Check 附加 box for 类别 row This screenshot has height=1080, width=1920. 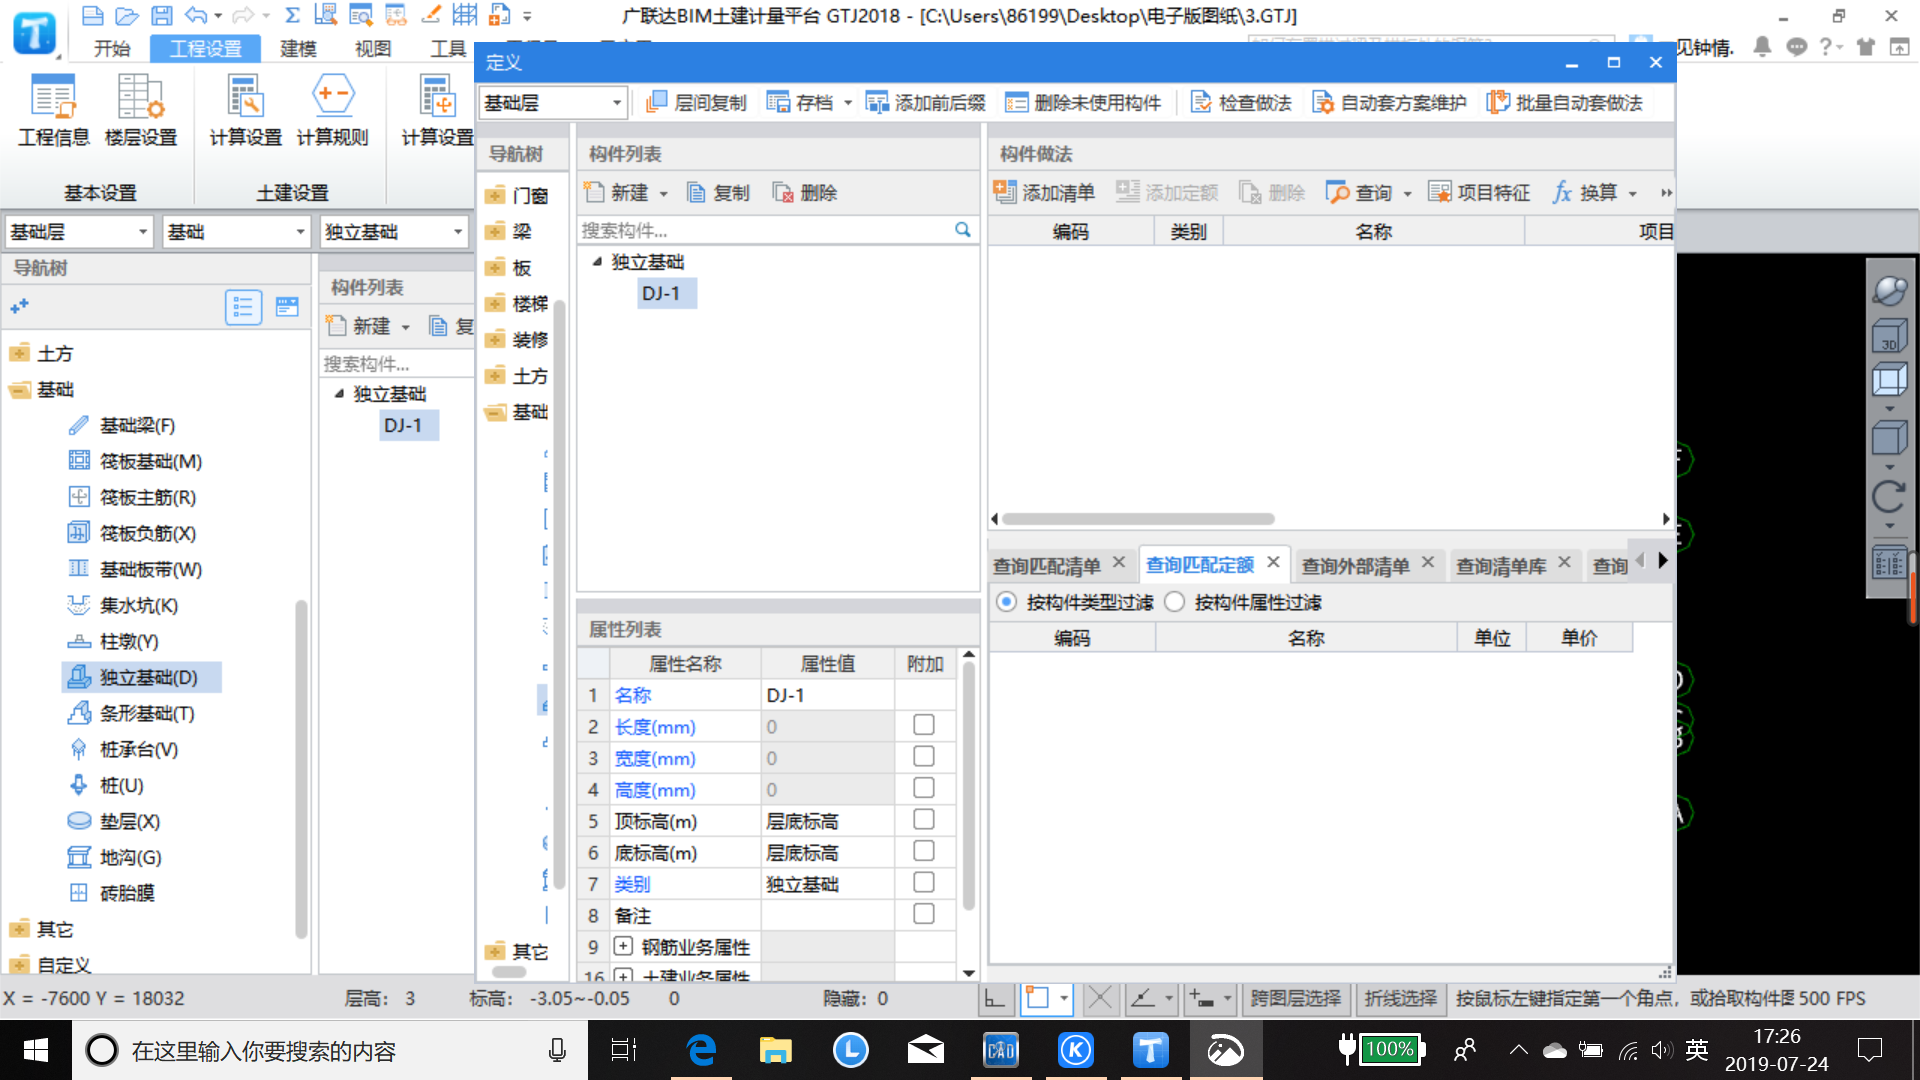click(x=924, y=883)
